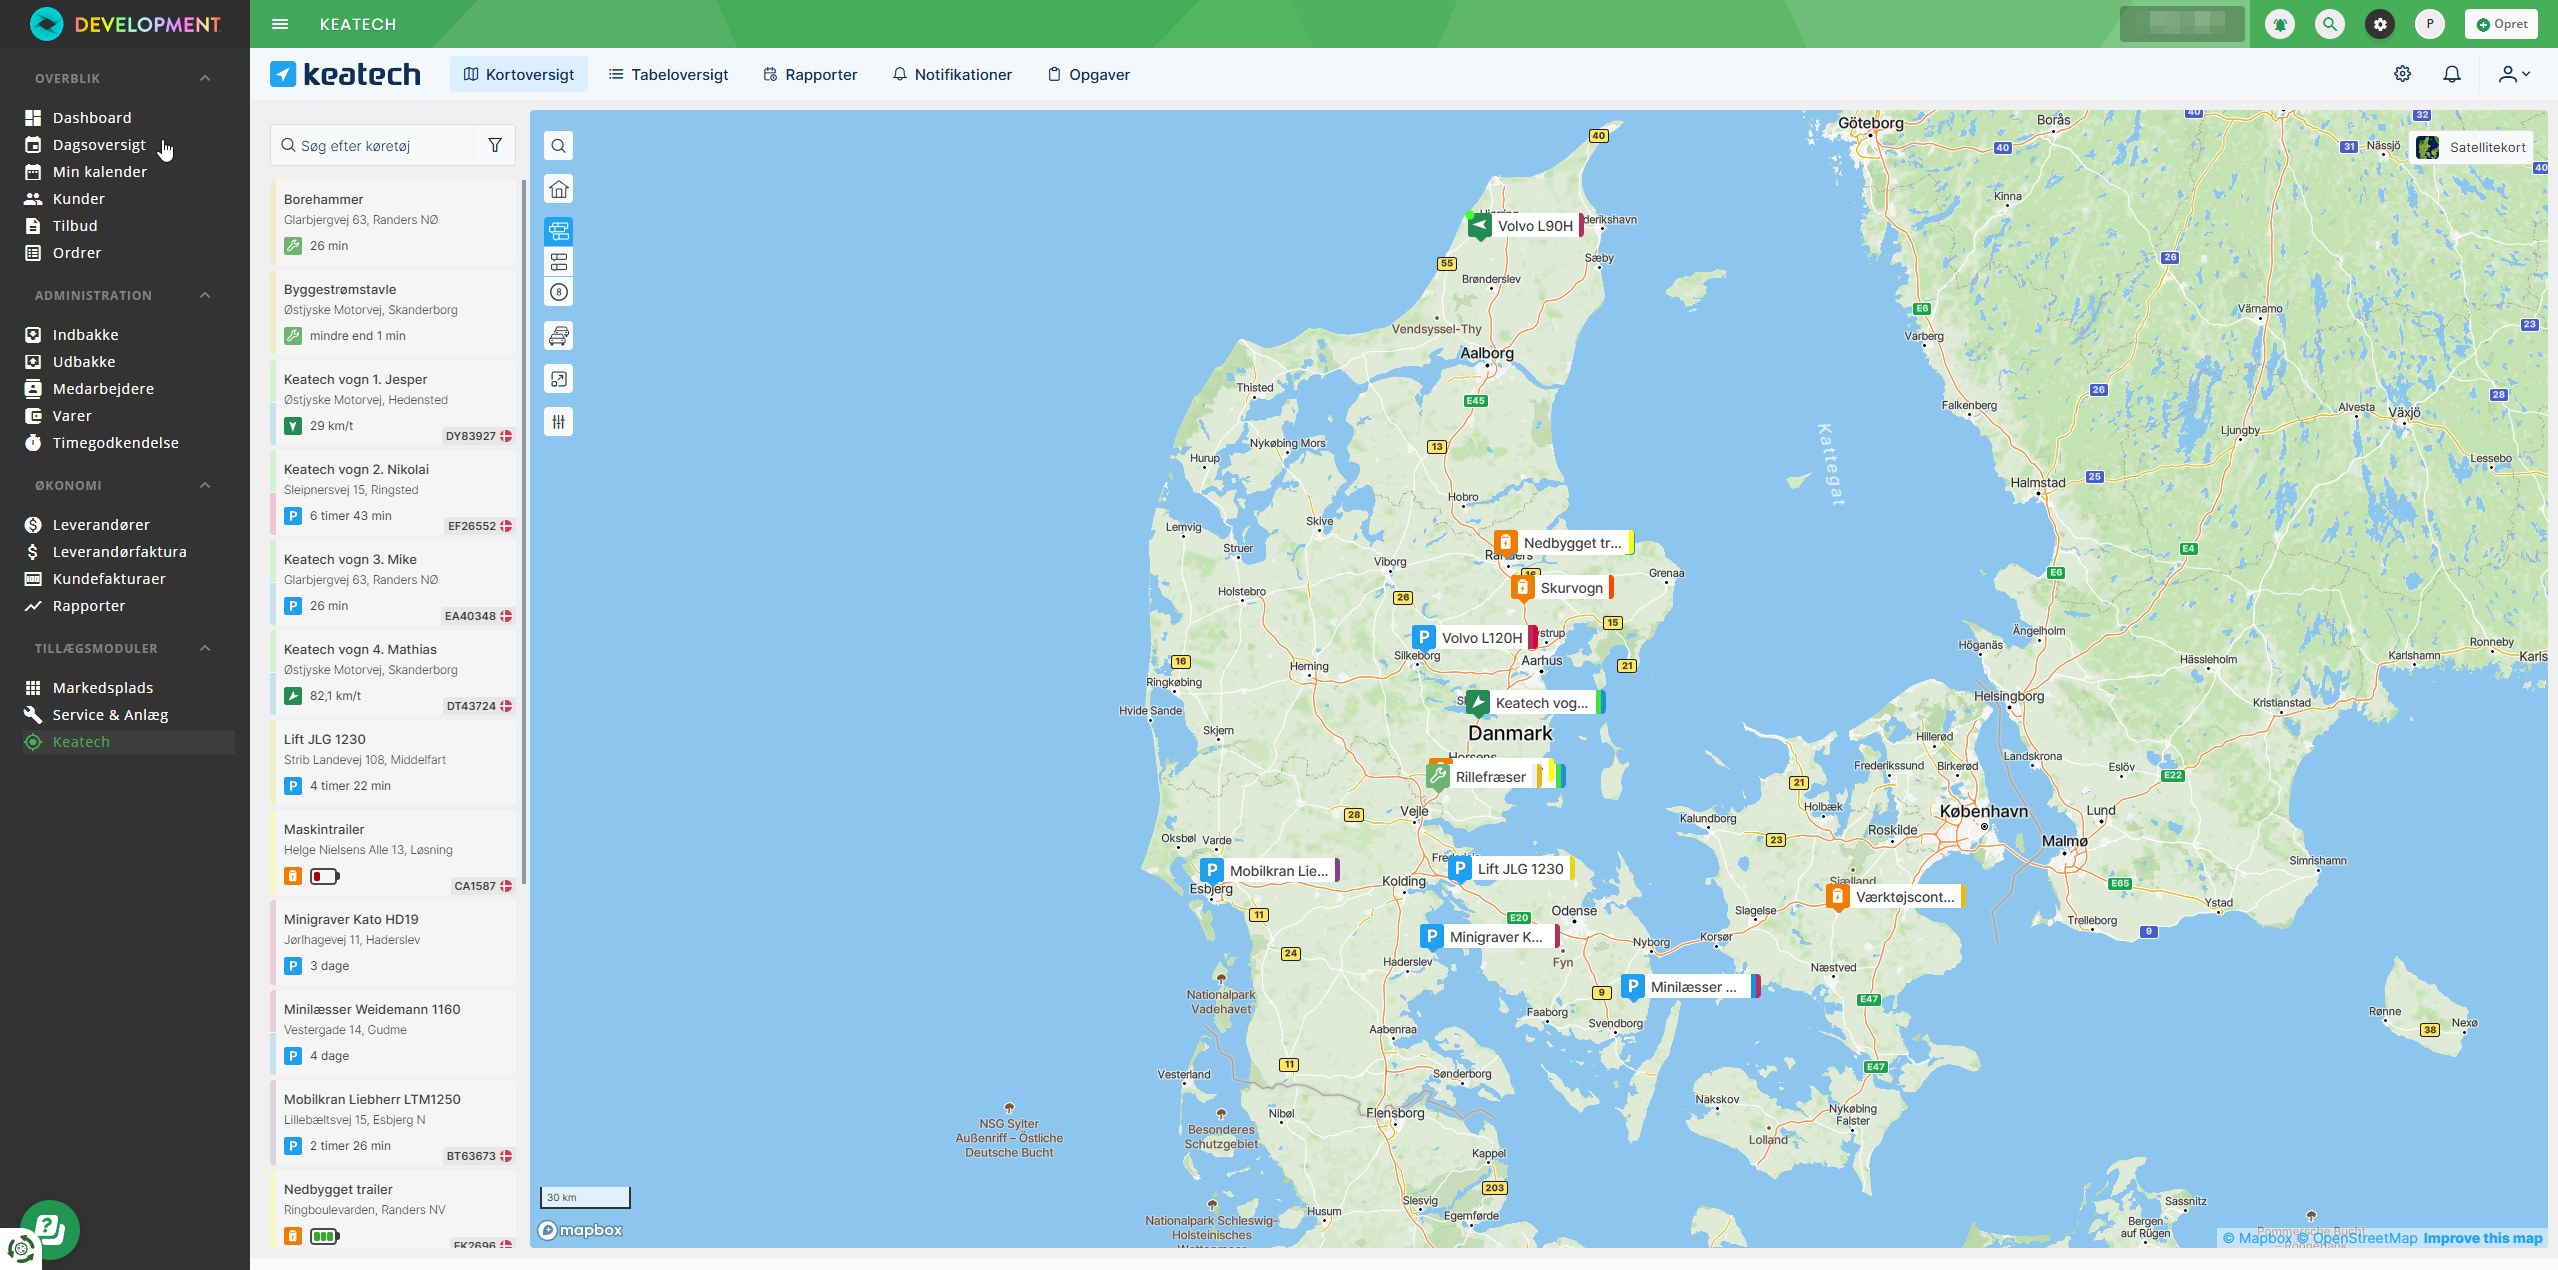Open the traffic cars map icon

click(559, 336)
